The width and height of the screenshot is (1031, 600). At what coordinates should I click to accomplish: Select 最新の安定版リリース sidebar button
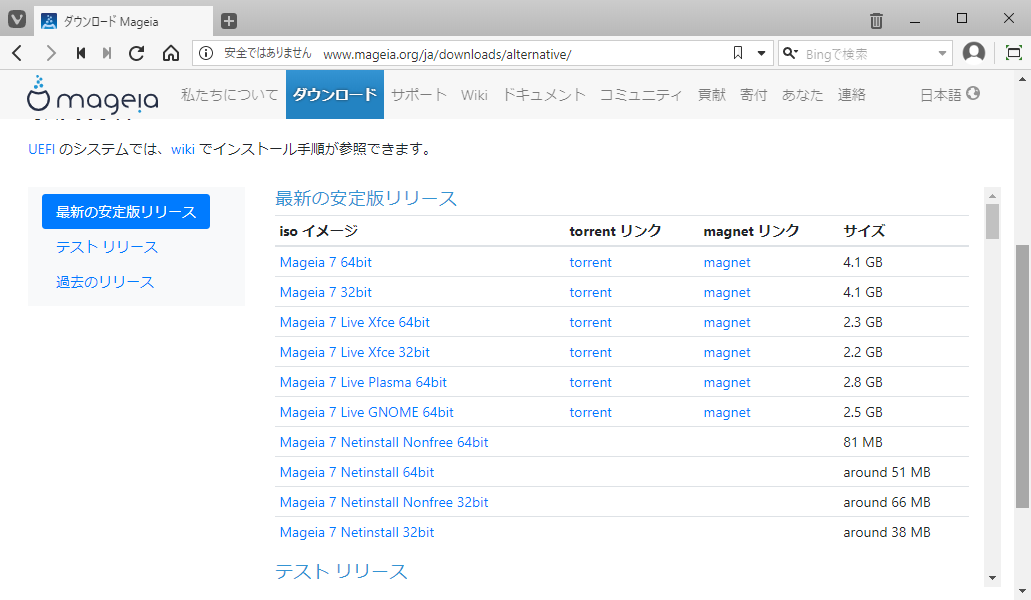(126, 212)
